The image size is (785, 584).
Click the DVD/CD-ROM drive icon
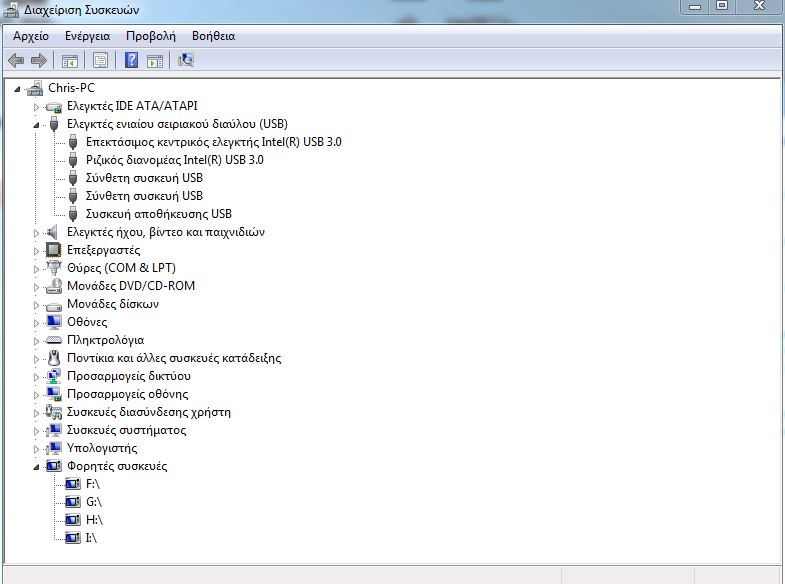[x=54, y=286]
